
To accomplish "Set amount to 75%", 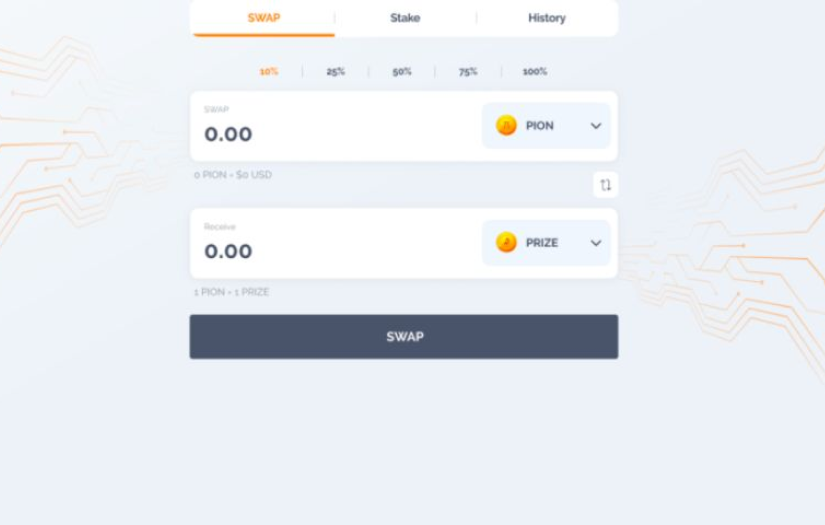I will click(x=468, y=72).
